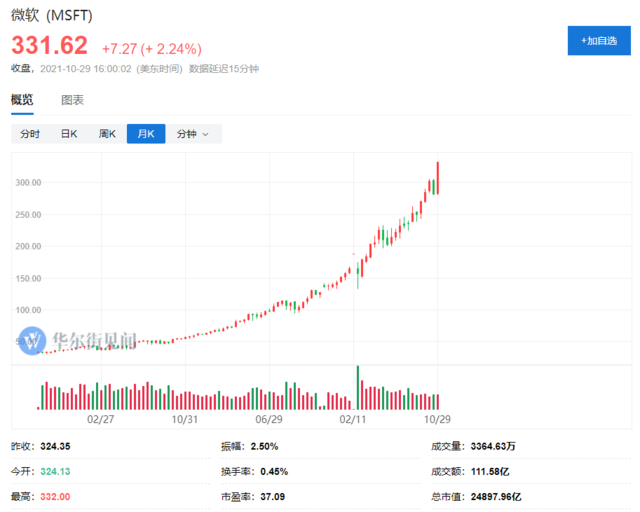Click the closing timestamp 2021-10-29 16:00:02

(86, 69)
